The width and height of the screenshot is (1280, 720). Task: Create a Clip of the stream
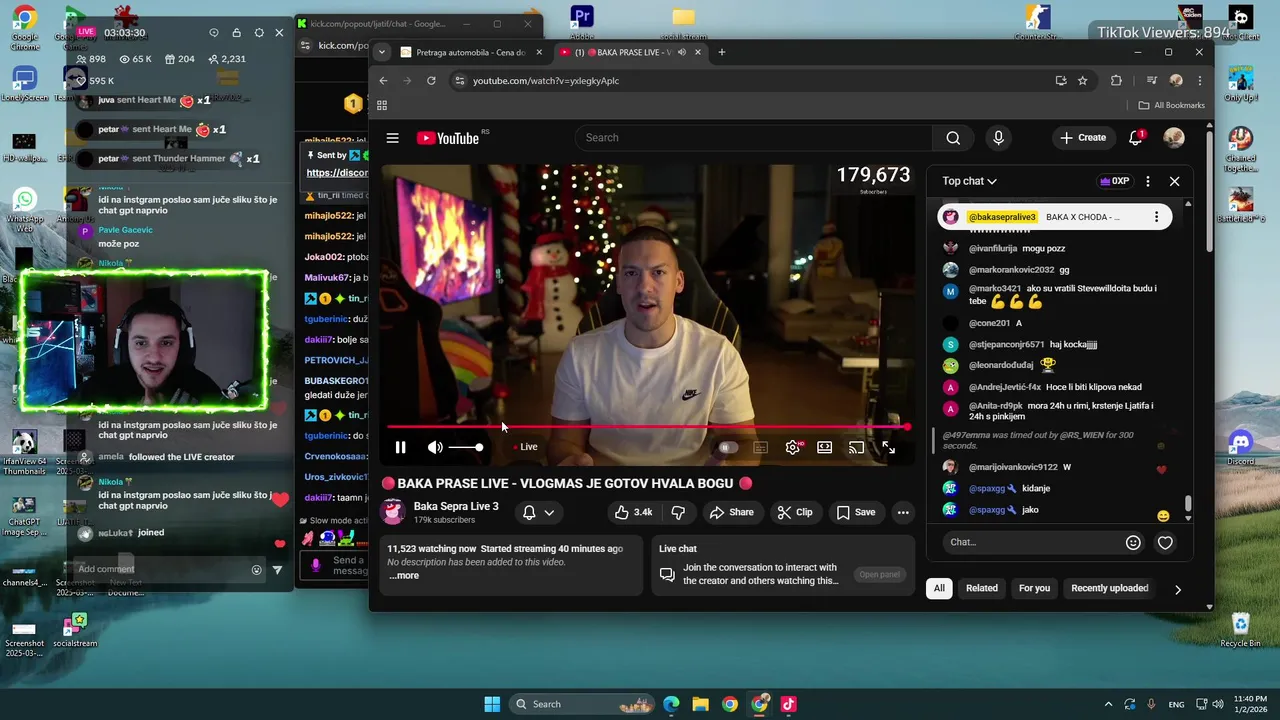[x=795, y=512]
